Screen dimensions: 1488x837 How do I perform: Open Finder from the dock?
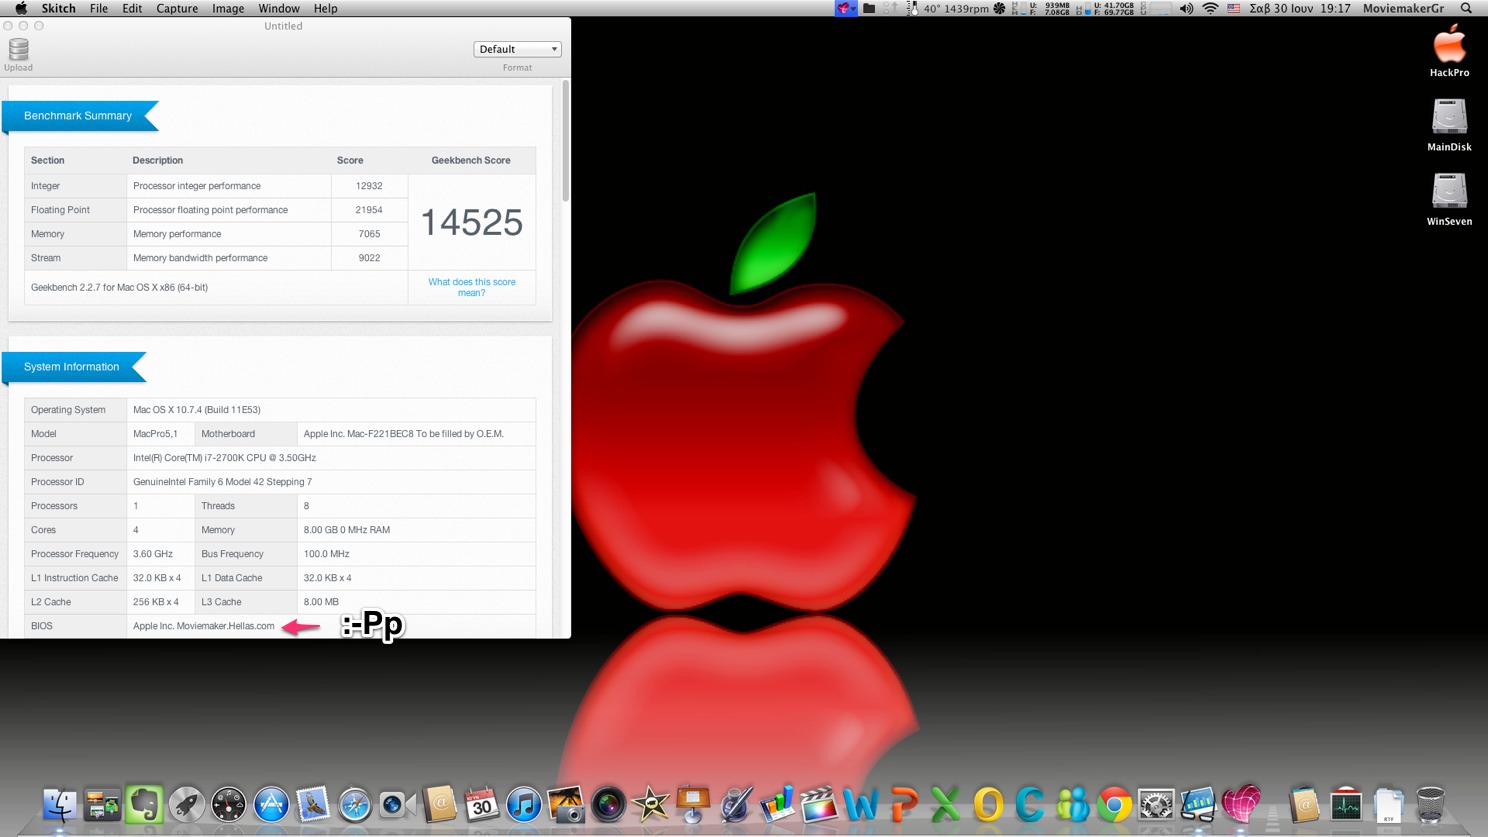(x=60, y=804)
